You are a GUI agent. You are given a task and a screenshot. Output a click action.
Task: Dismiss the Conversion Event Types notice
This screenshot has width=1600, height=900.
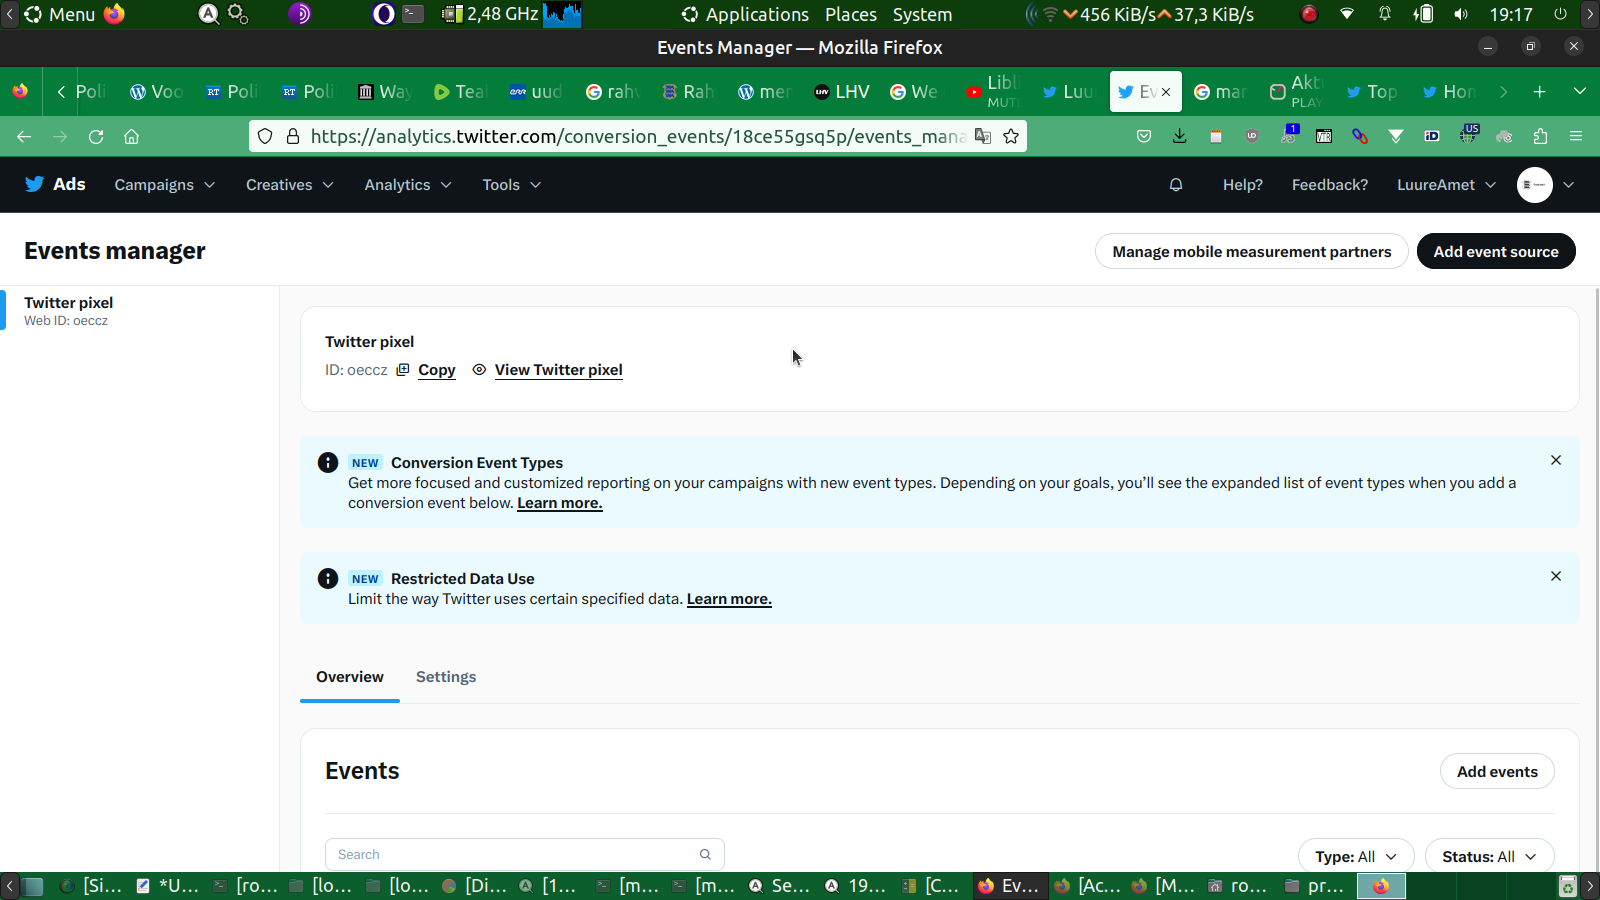coord(1556,460)
